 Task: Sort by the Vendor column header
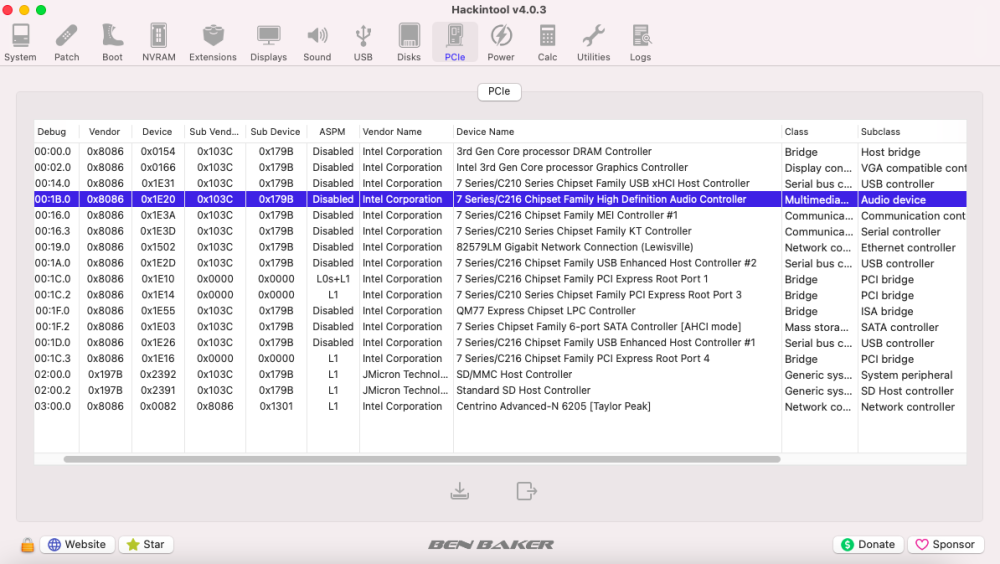pyautogui.click(x=105, y=131)
